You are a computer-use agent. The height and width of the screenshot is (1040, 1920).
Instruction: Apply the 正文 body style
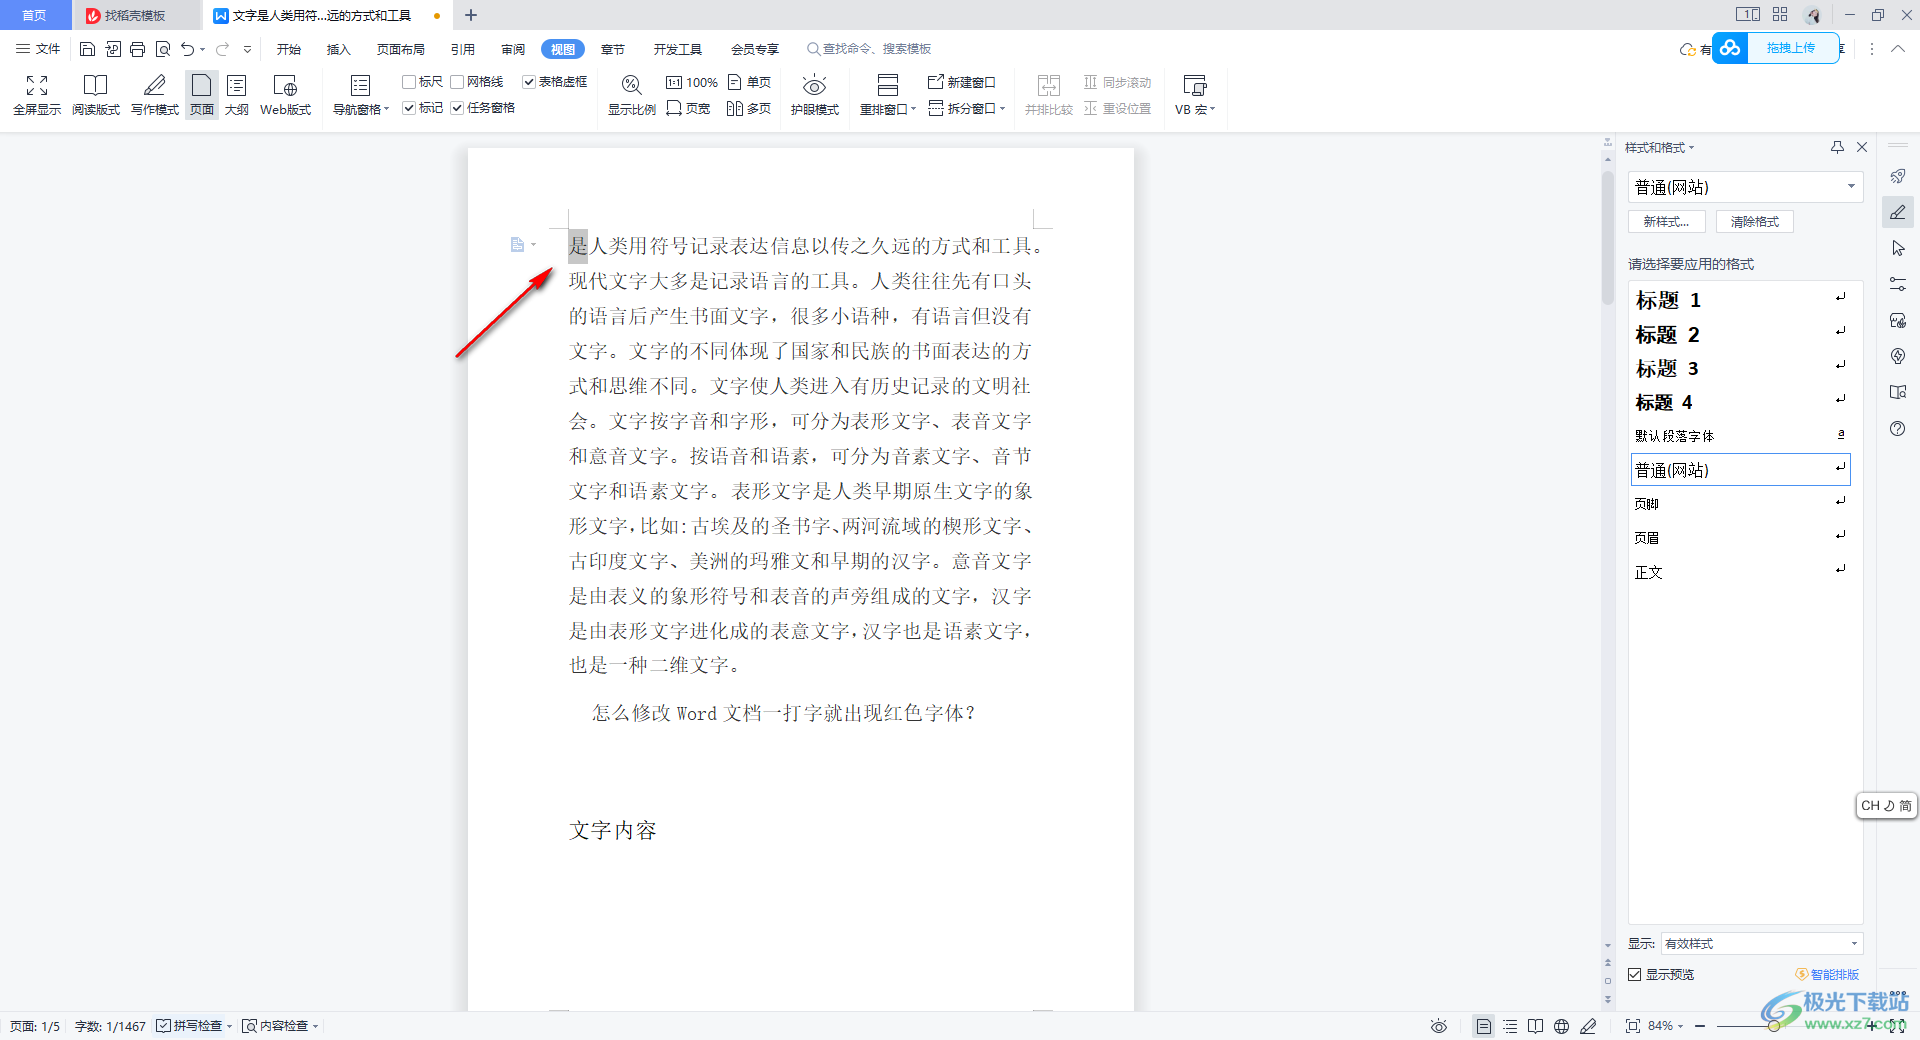[1741, 572]
